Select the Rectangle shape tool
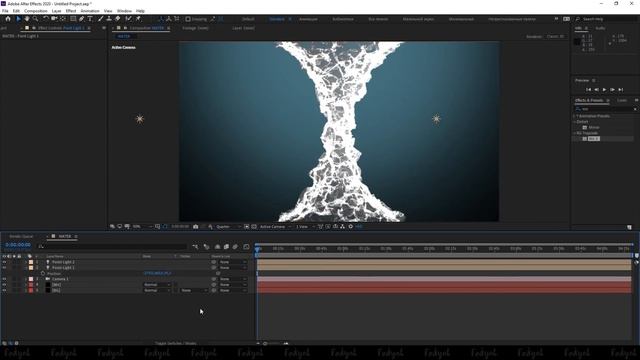The height and width of the screenshot is (360, 640). click(x=73, y=19)
